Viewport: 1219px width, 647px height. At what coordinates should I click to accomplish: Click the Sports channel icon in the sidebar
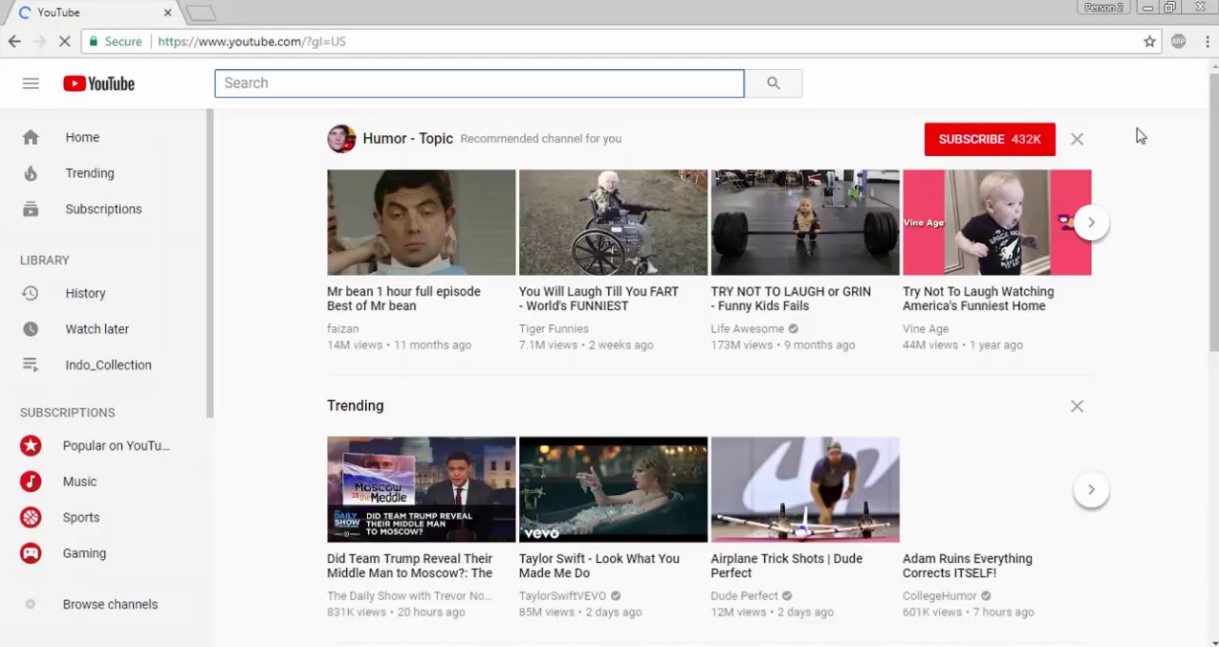(x=29, y=517)
